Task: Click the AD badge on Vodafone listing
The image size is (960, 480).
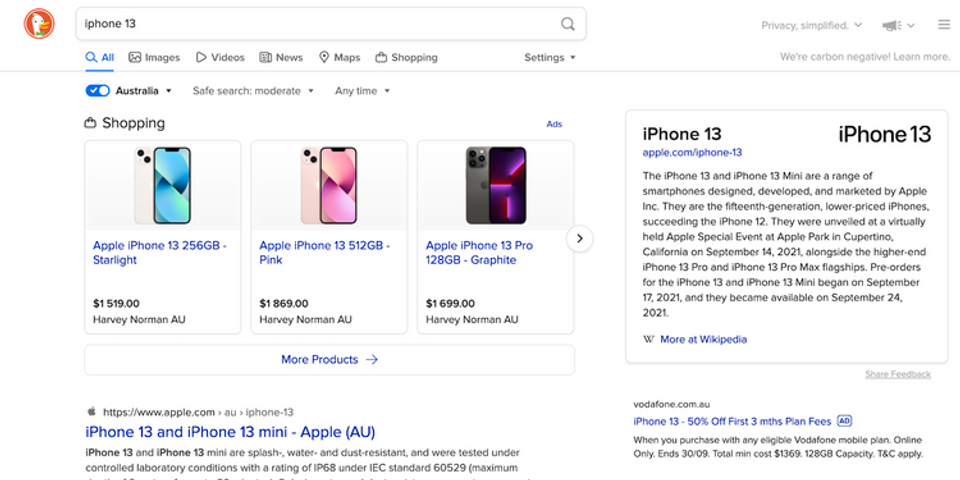Action: click(844, 421)
